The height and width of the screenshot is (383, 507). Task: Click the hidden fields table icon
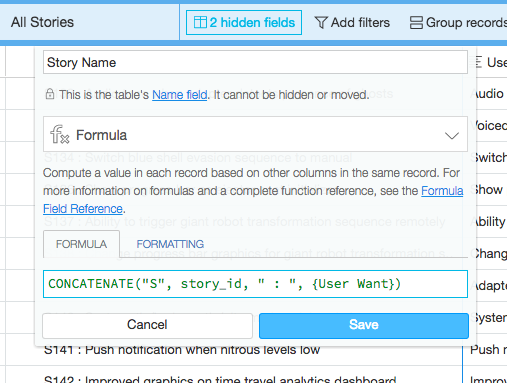pyautogui.click(x=200, y=23)
